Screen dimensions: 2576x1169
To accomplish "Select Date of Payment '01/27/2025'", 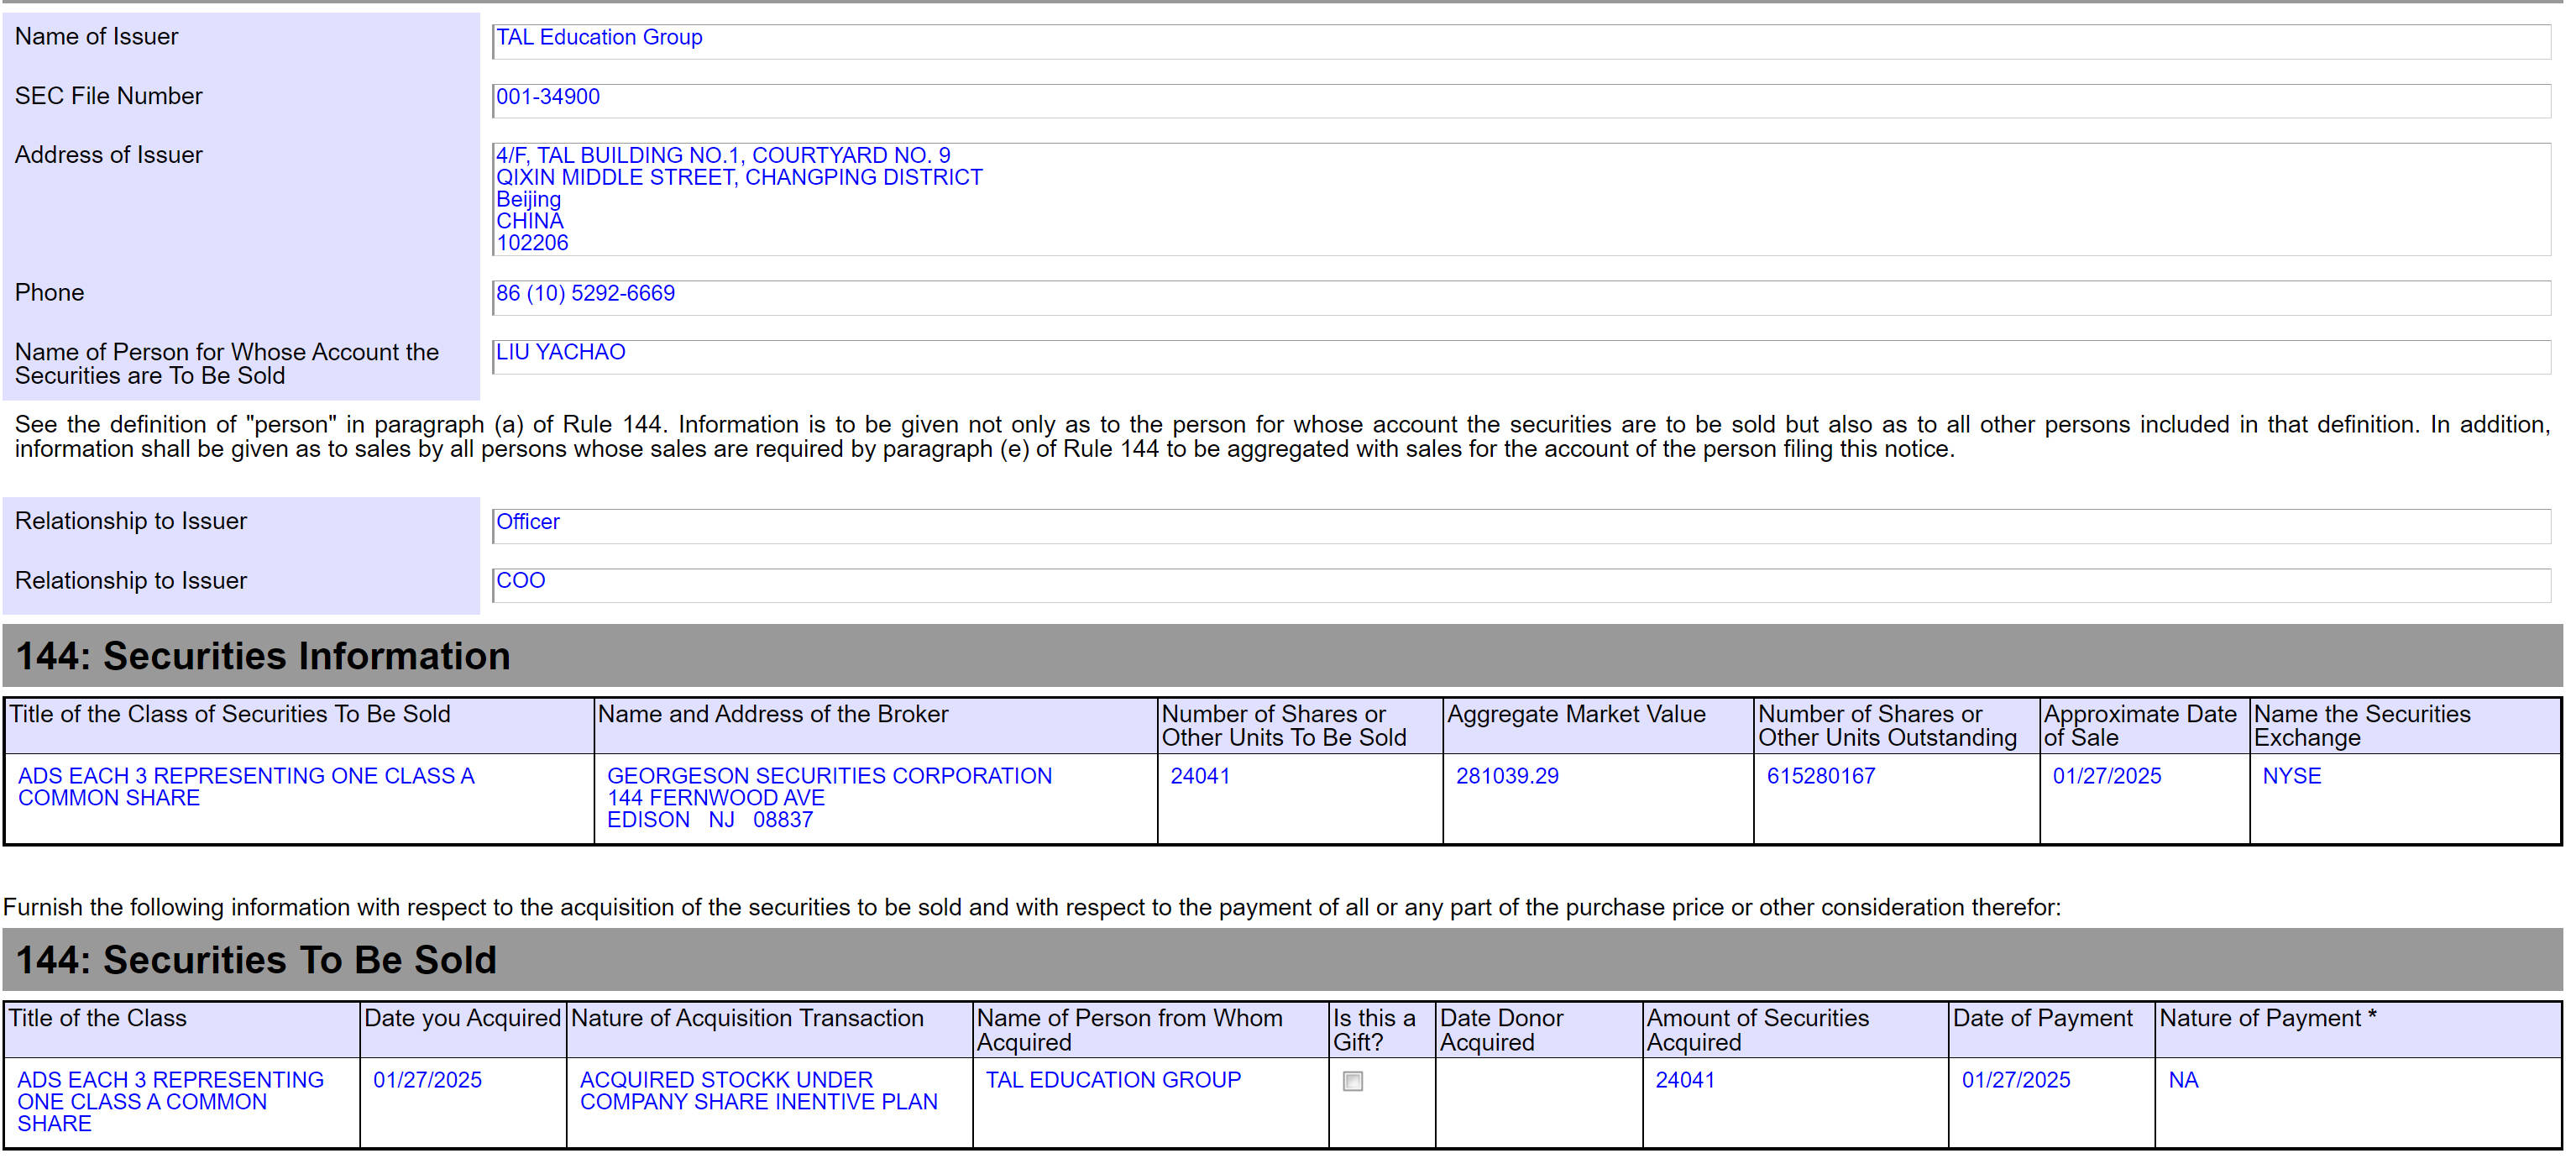I will pos(2016,1080).
